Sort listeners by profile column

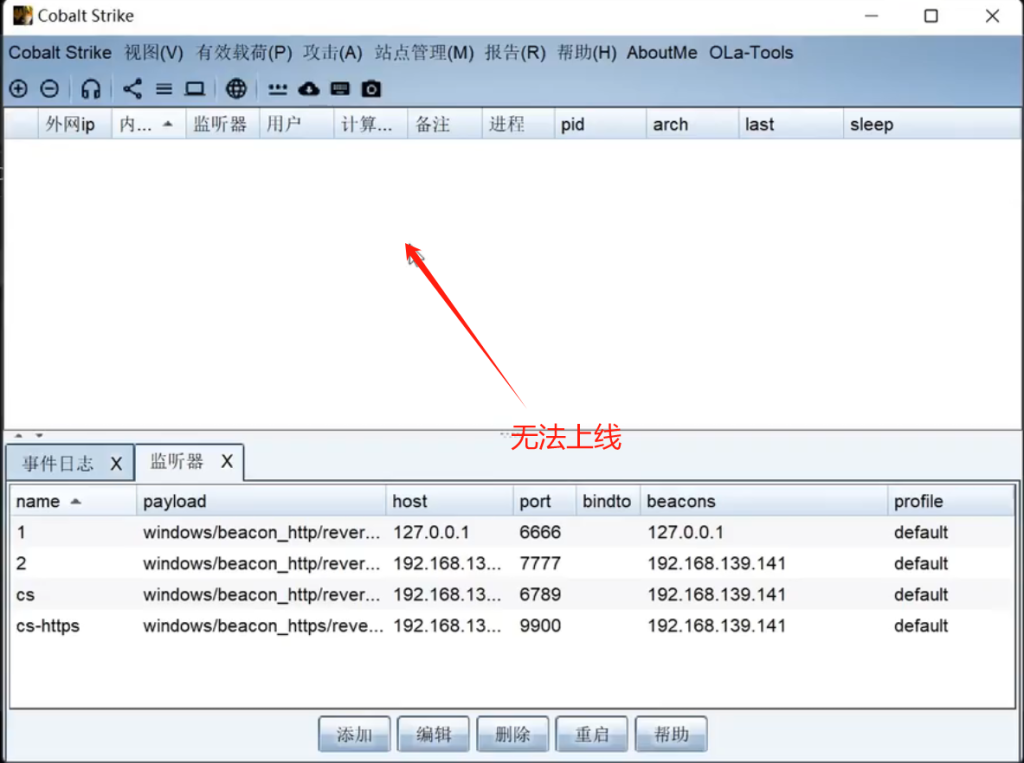point(951,501)
